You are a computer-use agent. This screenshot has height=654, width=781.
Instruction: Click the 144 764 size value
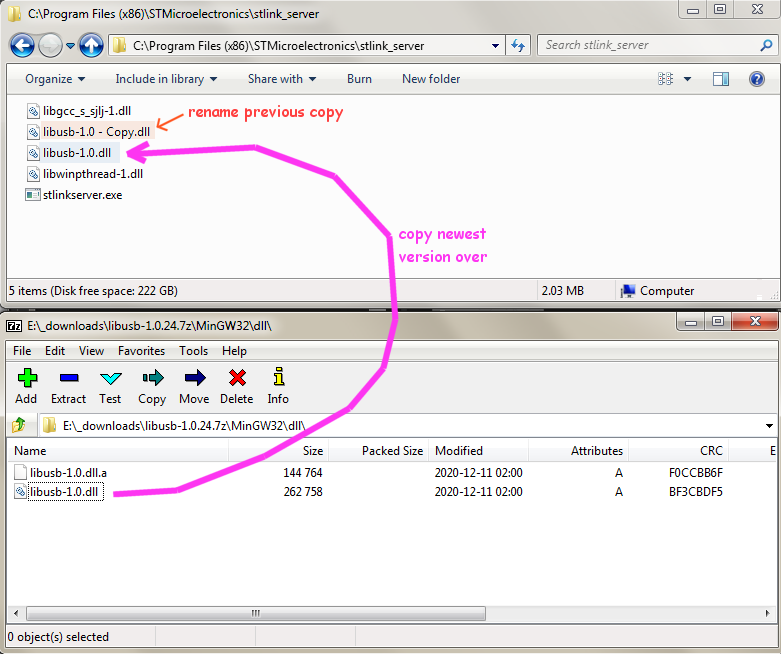click(x=303, y=472)
